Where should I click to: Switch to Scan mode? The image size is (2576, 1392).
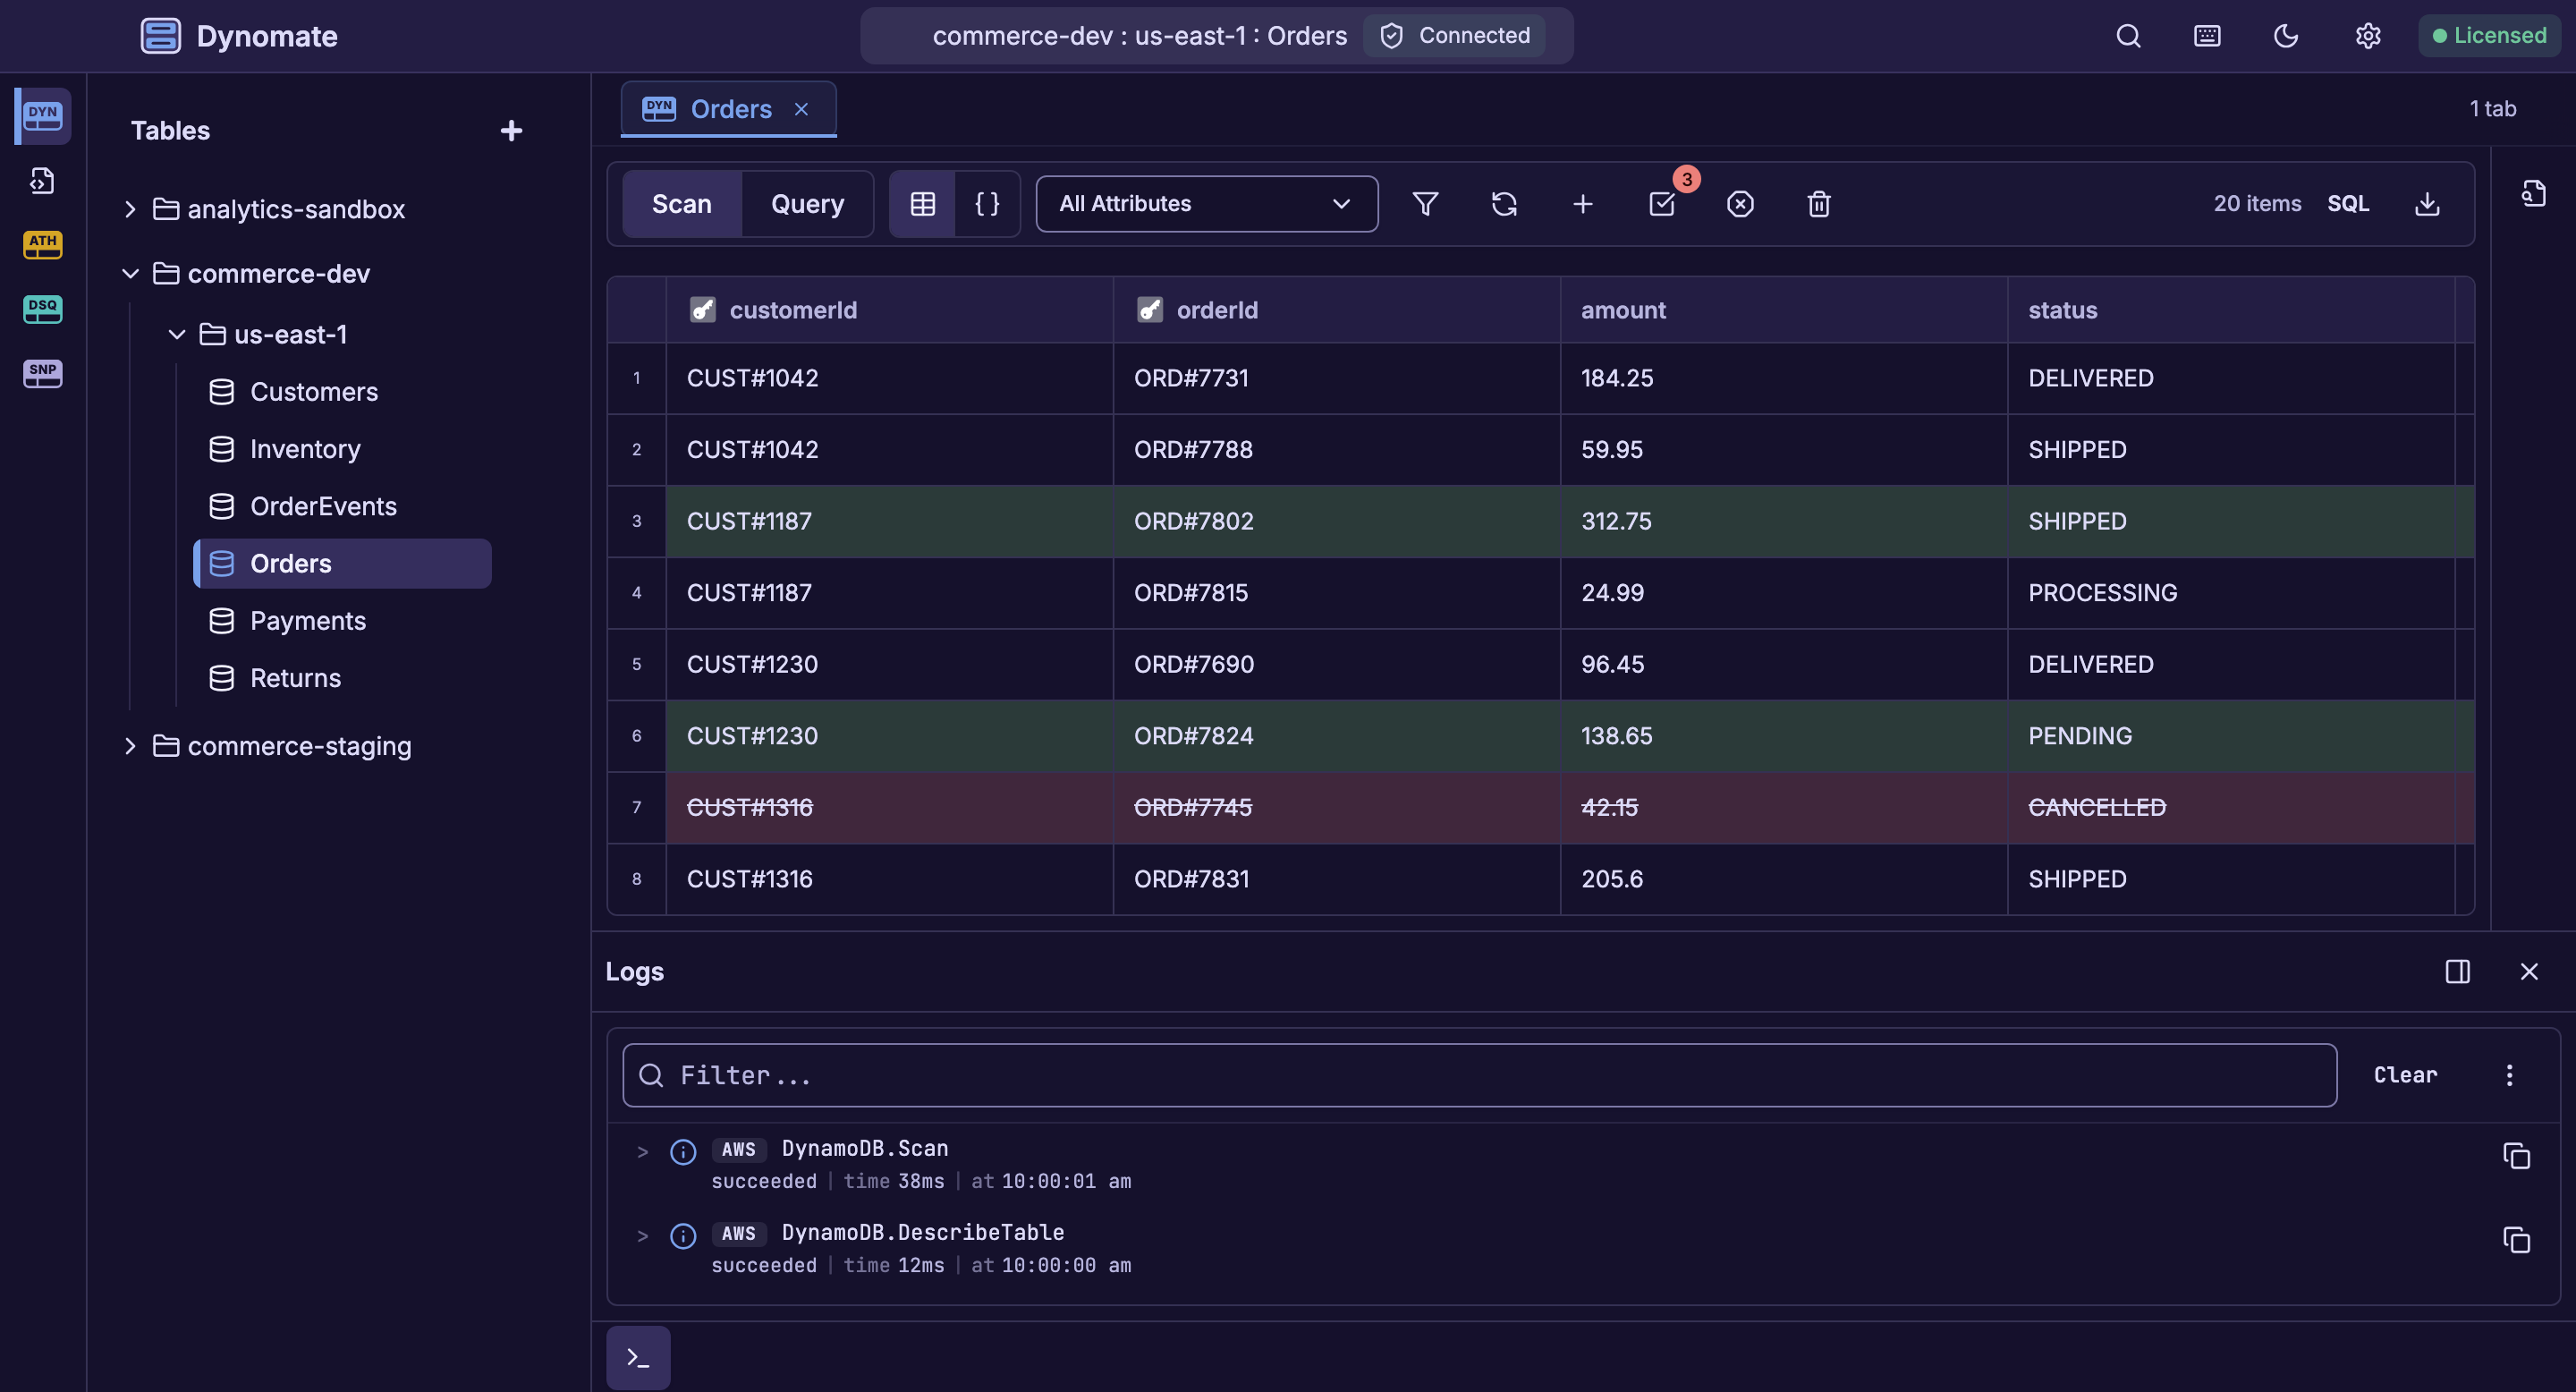pyautogui.click(x=682, y=204)
